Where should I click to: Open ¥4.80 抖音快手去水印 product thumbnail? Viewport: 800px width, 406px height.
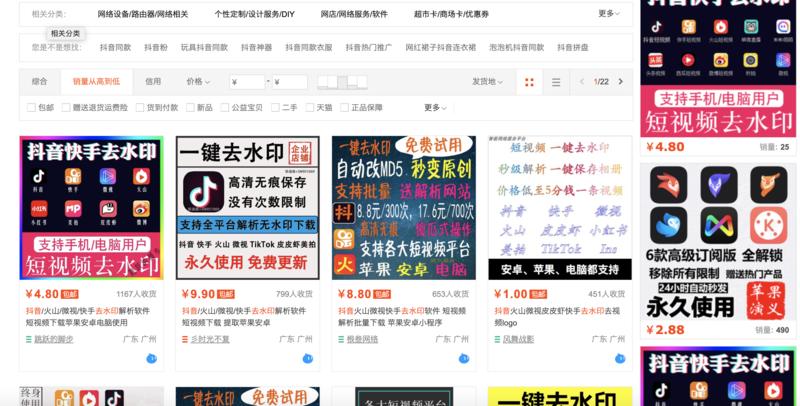[x=91, y=208]
